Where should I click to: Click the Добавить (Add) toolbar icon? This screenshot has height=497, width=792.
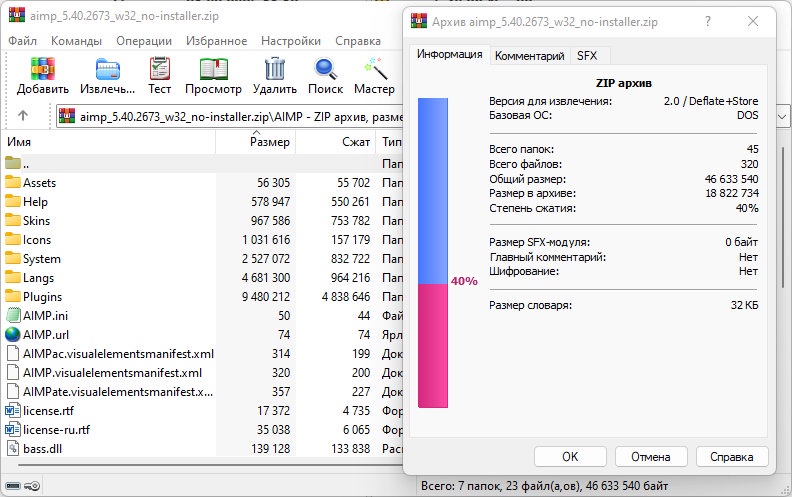point(42,69)
